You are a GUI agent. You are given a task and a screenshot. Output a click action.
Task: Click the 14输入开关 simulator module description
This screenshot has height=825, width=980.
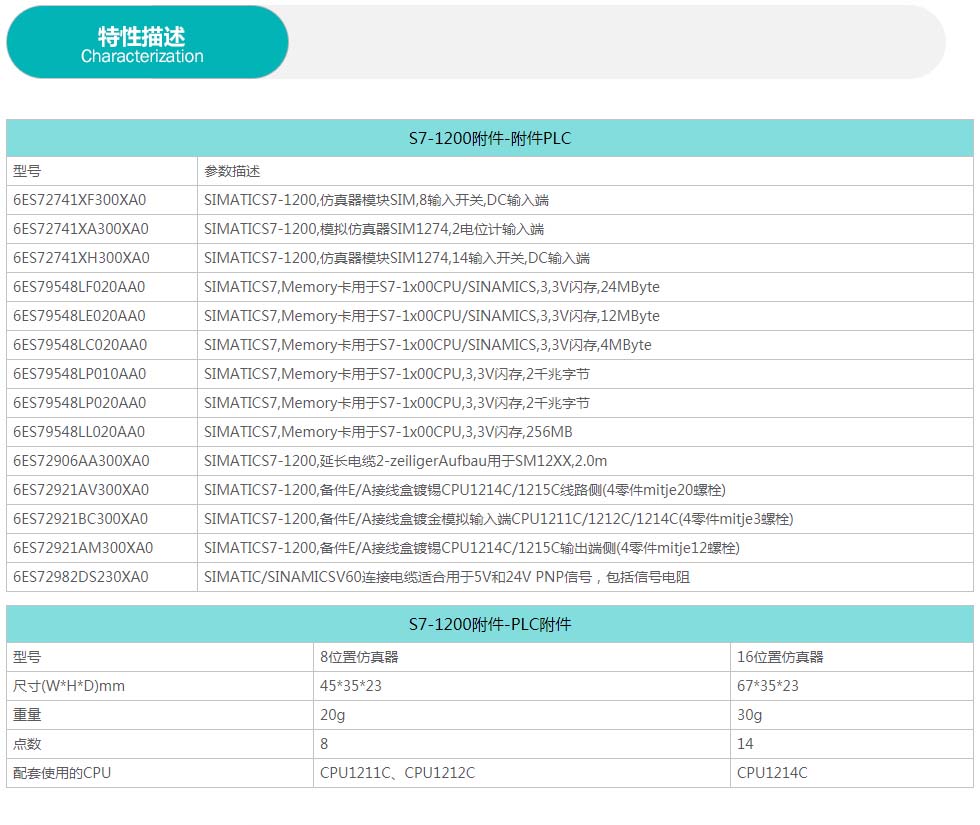click(x=397, y=258)
